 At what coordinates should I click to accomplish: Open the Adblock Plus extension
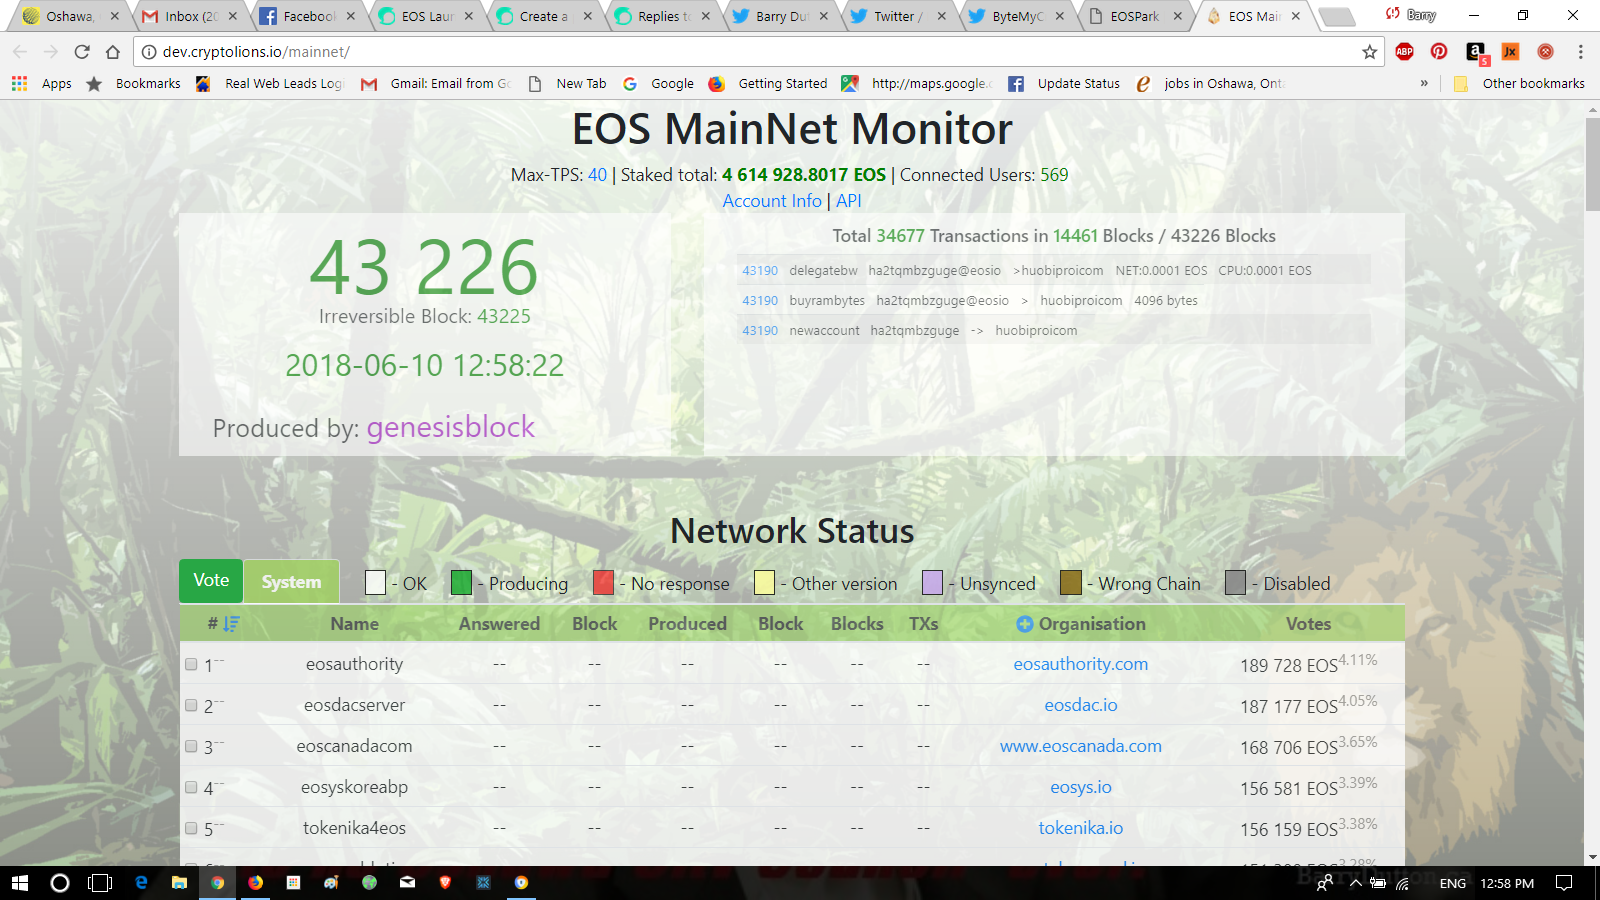pos(1405,52)
